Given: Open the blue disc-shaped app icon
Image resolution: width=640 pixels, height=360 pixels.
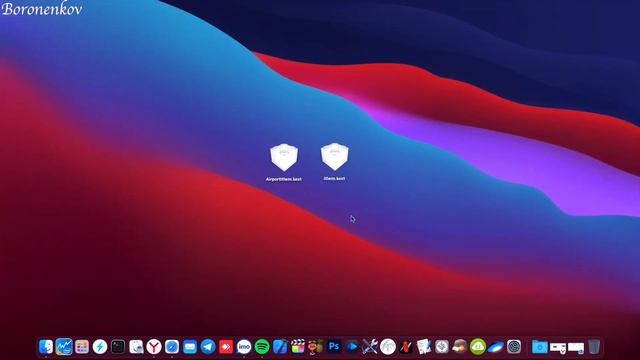Looking at the screenshot, I should point(496,347).
